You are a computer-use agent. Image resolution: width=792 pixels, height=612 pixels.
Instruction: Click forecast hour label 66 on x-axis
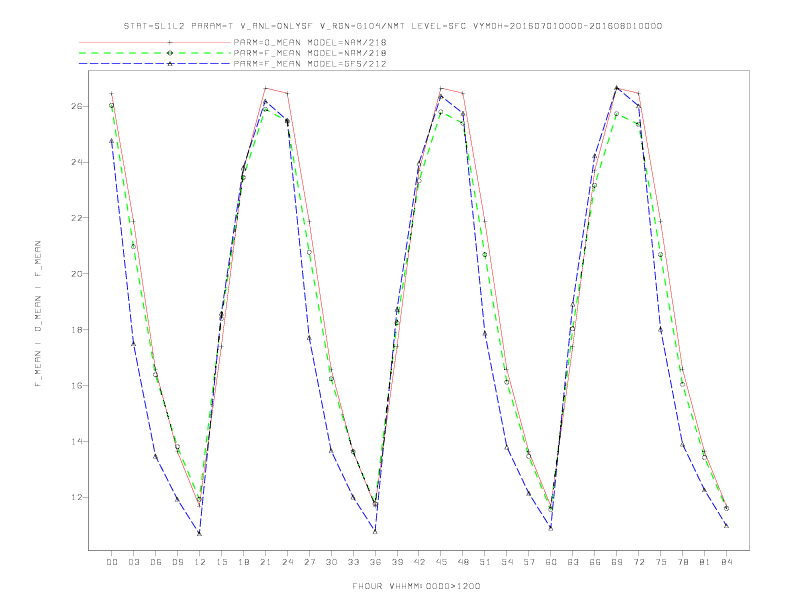[x=595, y=562]
